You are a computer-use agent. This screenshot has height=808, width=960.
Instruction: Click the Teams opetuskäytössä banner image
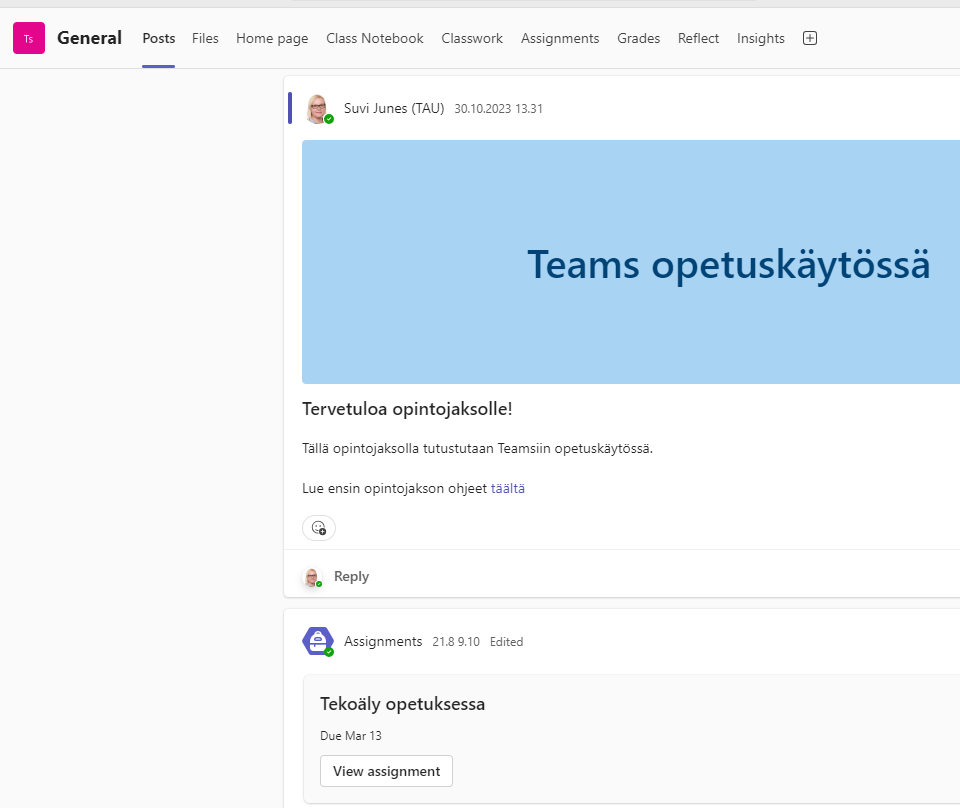coord(630,262)
